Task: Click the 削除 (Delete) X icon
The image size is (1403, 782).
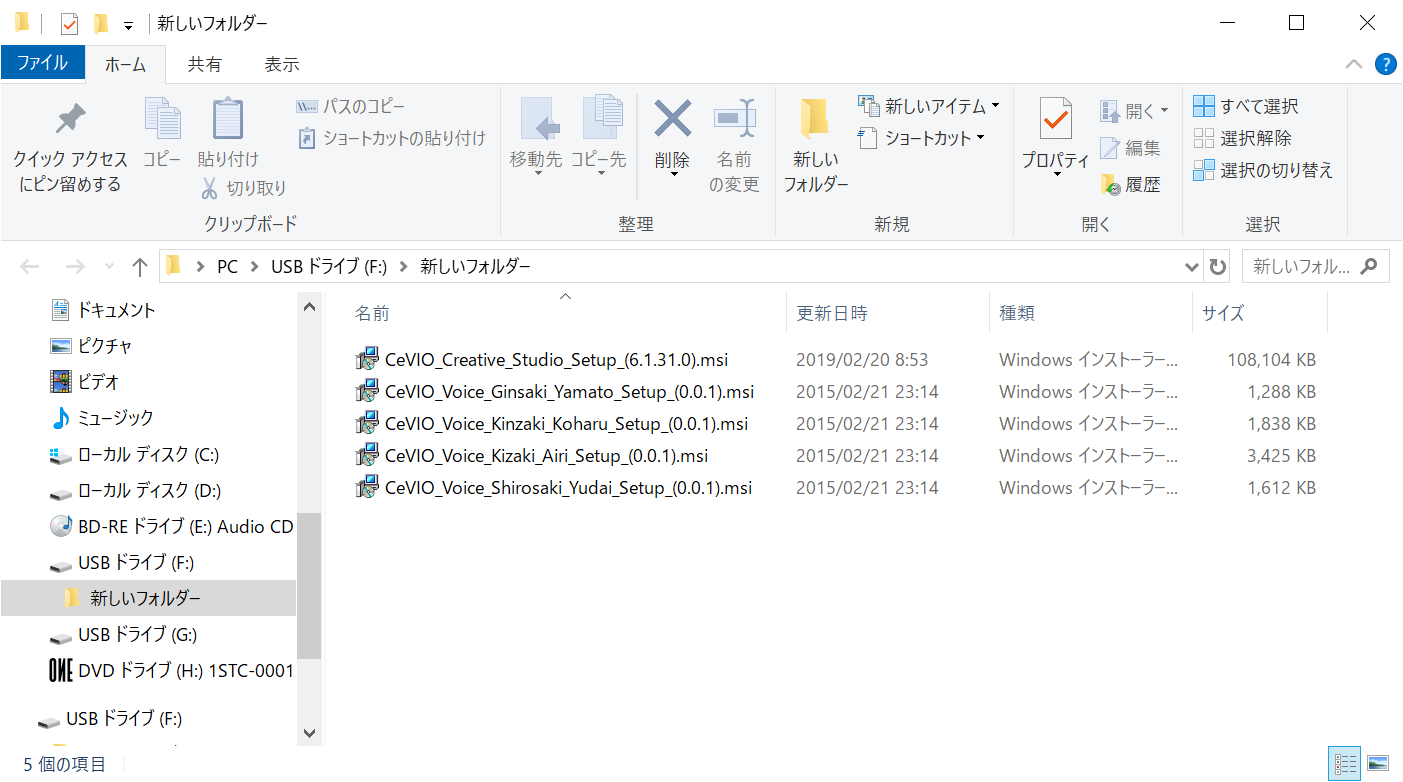Action: click(672, 120)
